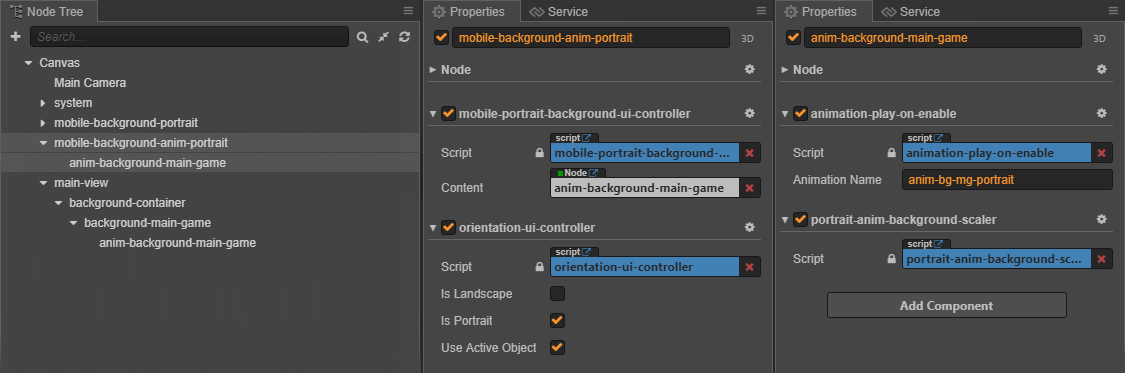Screen dimensions: 1125x373
Task: Click the Animation Name input field
Action: 1007,180
